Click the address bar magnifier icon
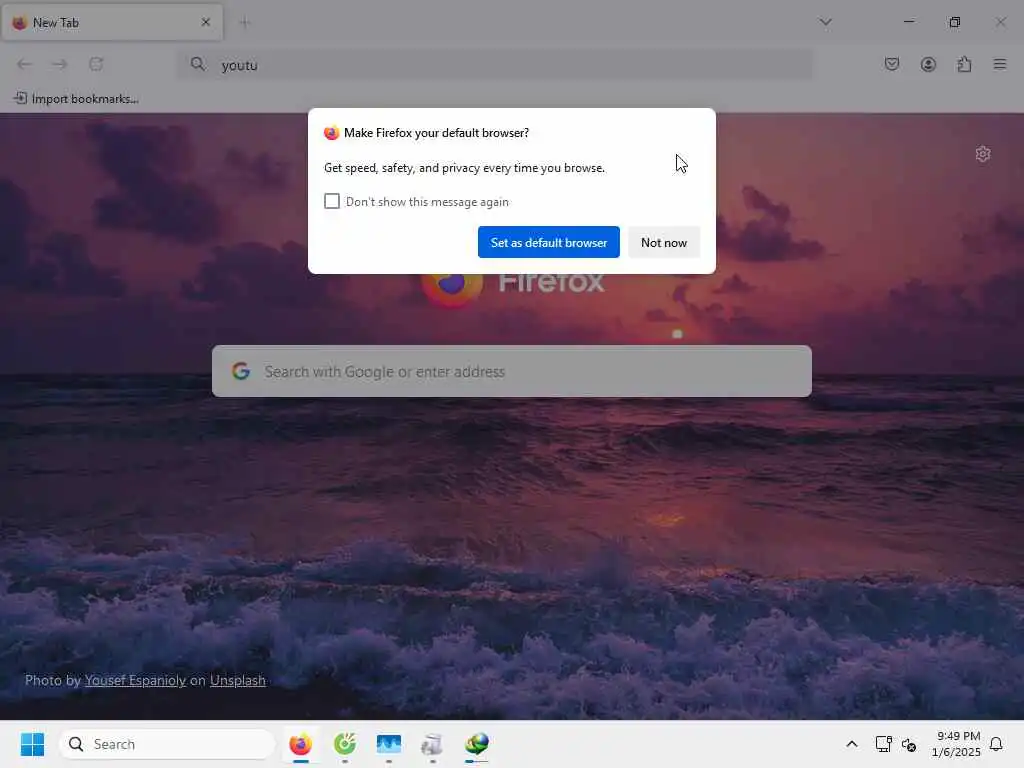 (198, 64)
